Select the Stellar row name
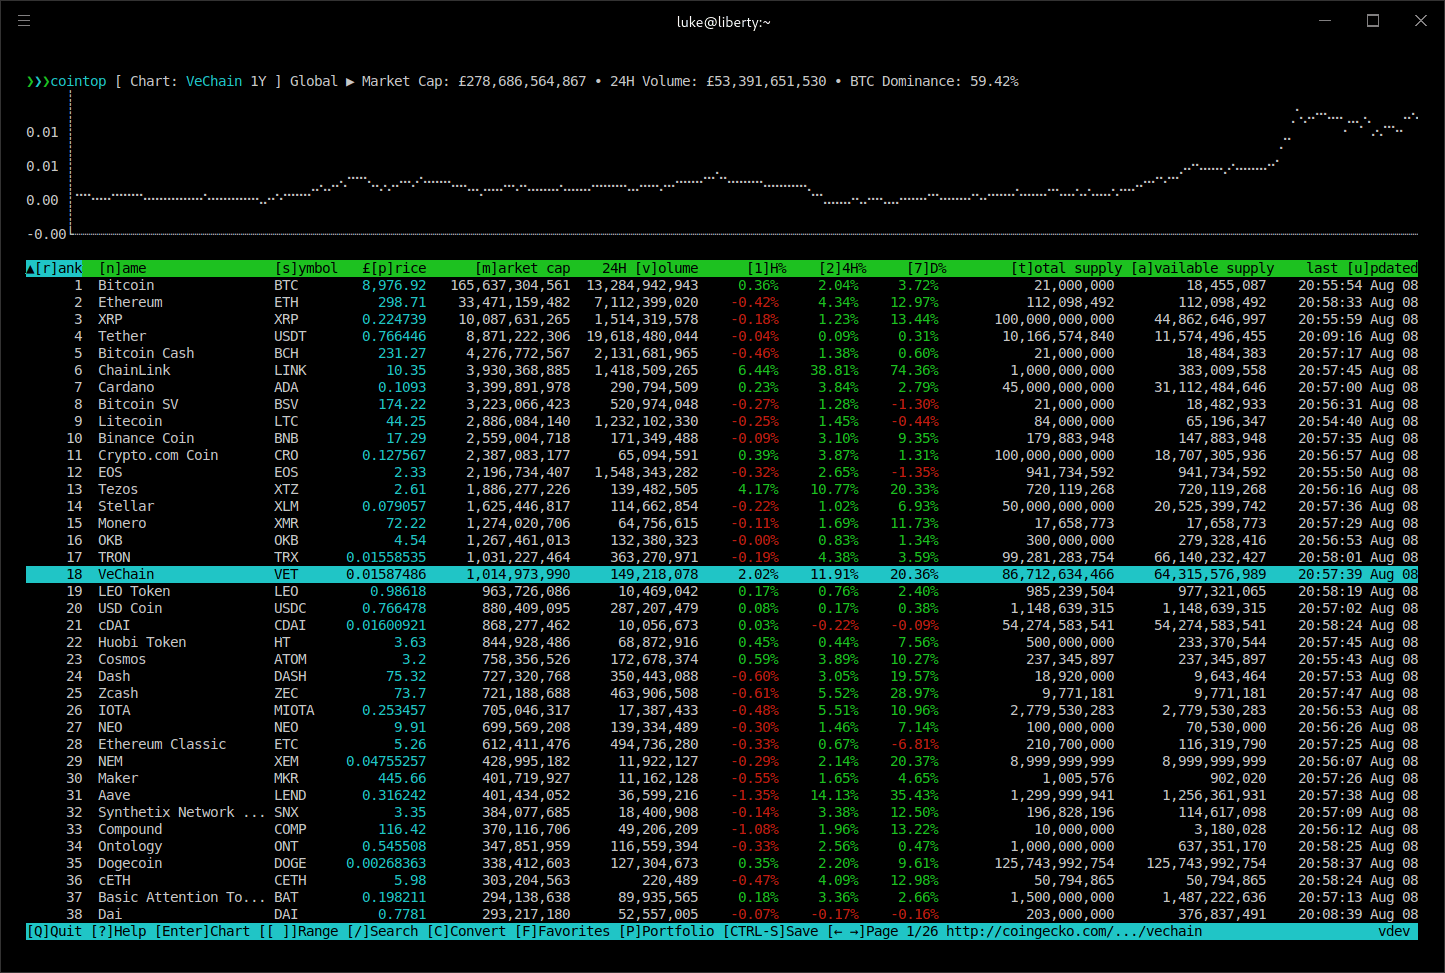This screenshot has height=973, width=1445. click(126, 506)
